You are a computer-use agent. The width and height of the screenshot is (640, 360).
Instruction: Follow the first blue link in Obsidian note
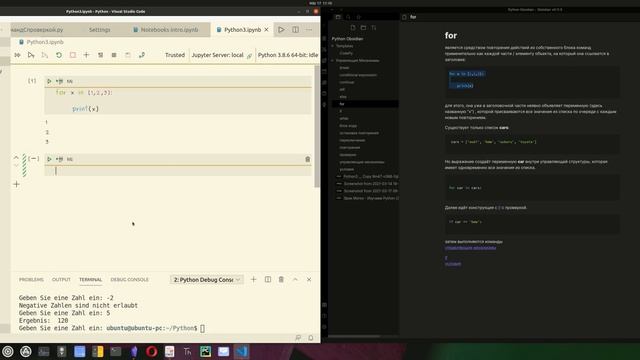coord(470,248)
